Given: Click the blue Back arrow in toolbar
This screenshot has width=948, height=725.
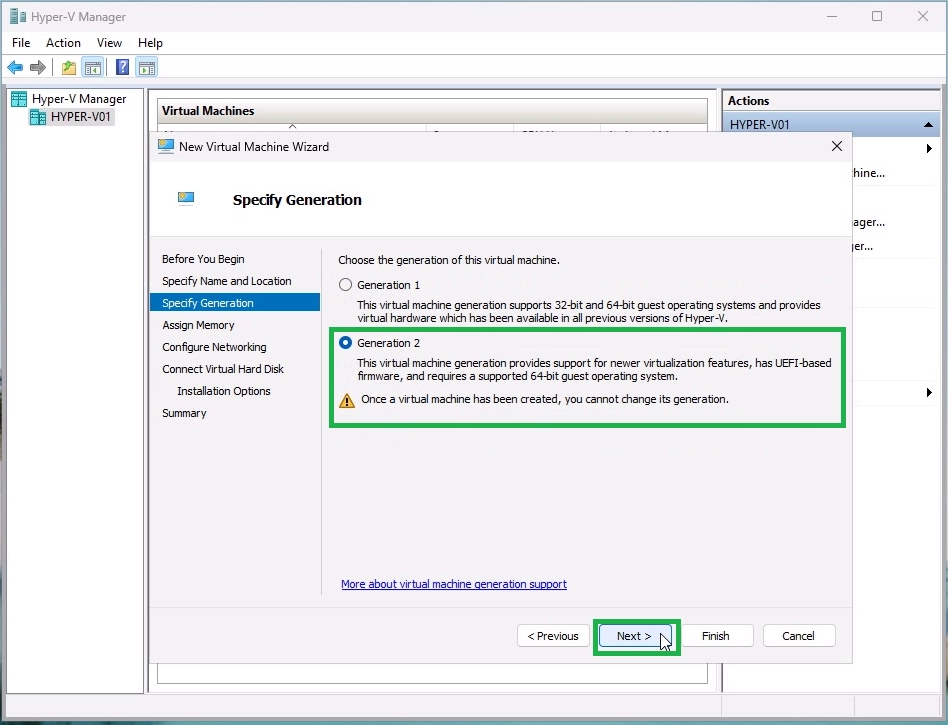Looking at the screenshot, I should (15, 68).
